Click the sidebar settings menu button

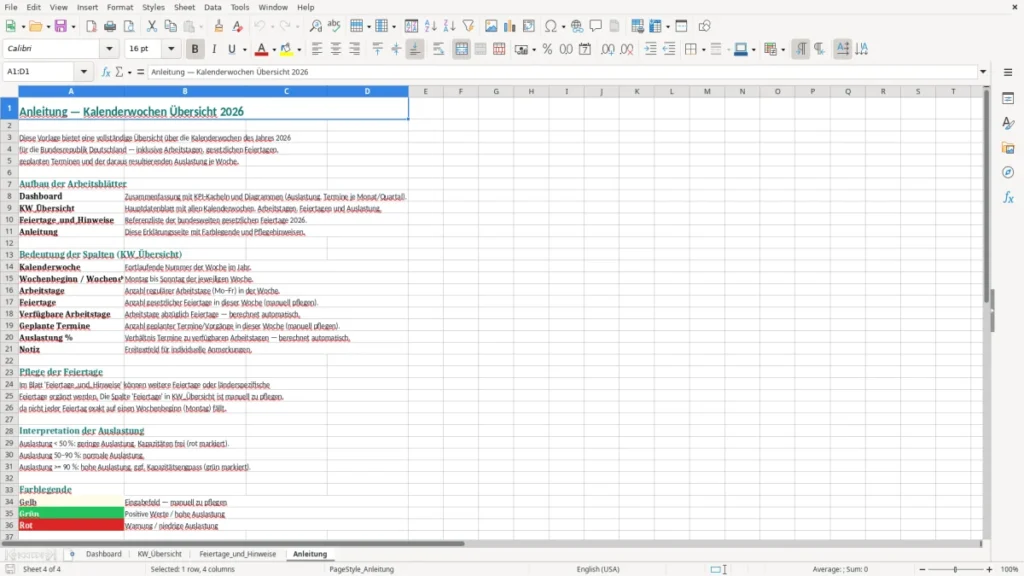(1008, 72)
